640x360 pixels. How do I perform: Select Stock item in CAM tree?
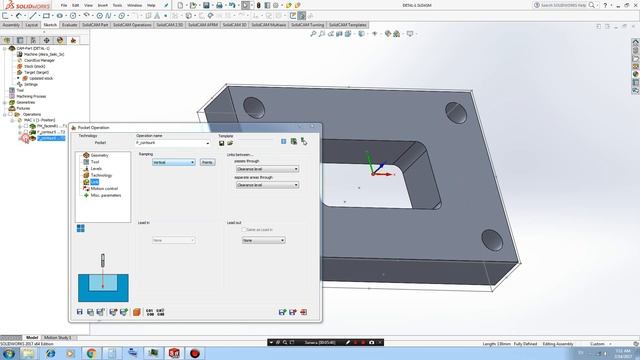click(x=31, y=66)
